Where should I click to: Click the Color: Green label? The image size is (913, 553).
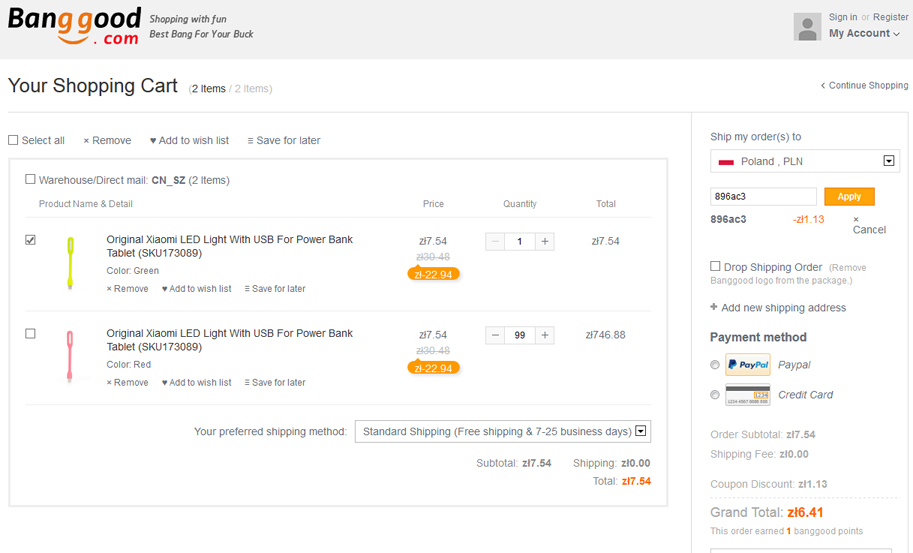click(x=132, y=271)
